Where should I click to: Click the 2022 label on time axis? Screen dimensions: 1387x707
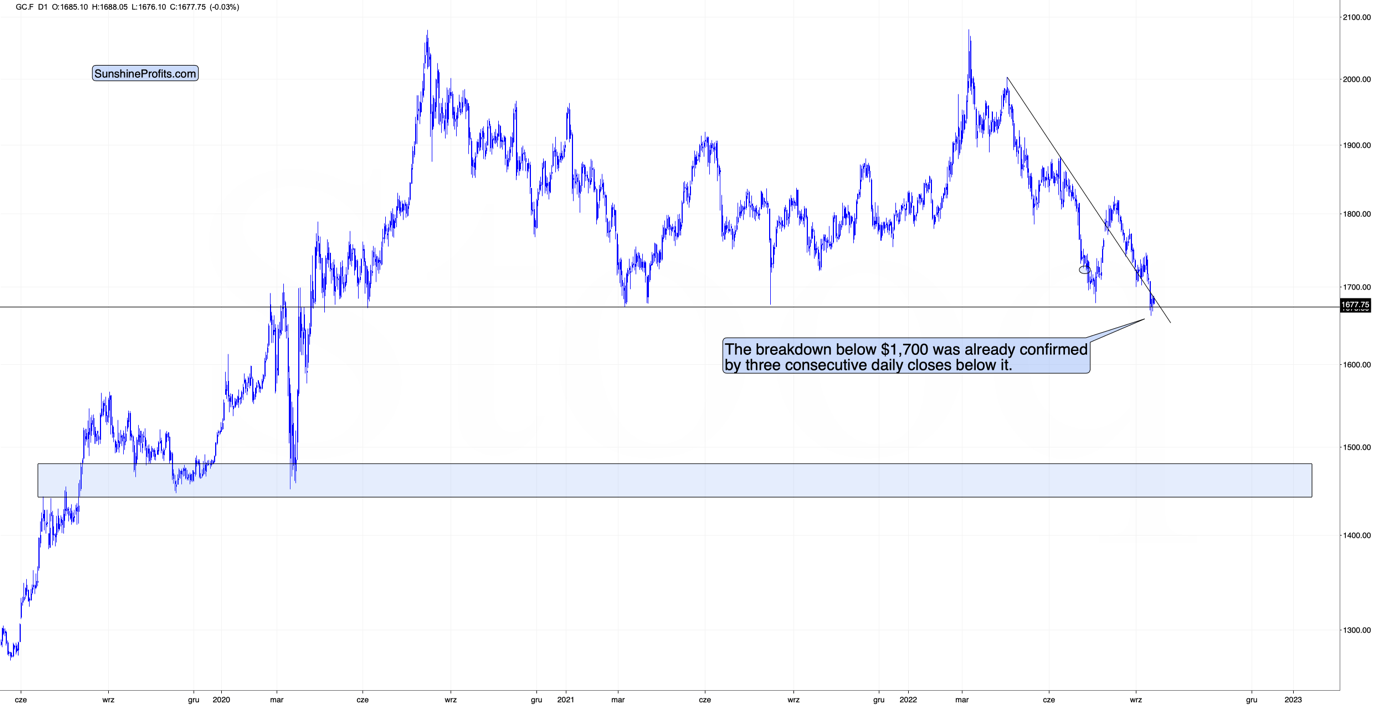[908, 700]
